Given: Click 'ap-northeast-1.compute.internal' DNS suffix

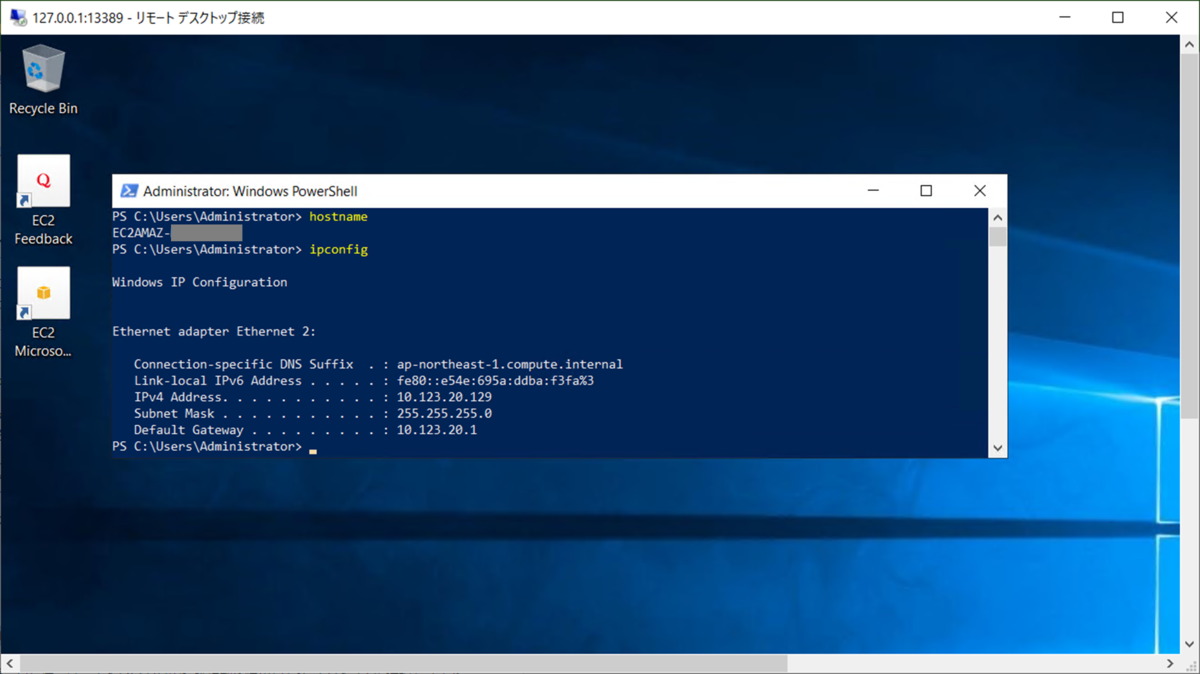Looking at the screenshot, I should (510, 365).
